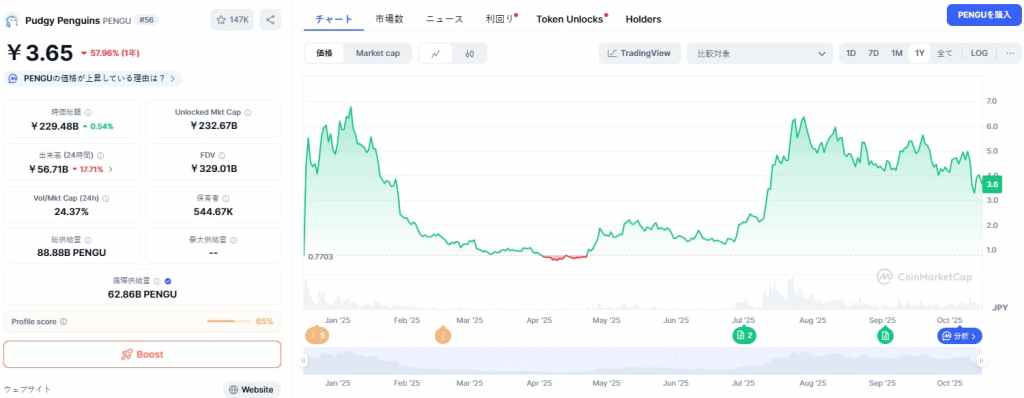The image size is (1024, 398).
Task: Click right handle of chart range slider
Action: point(980,361)
